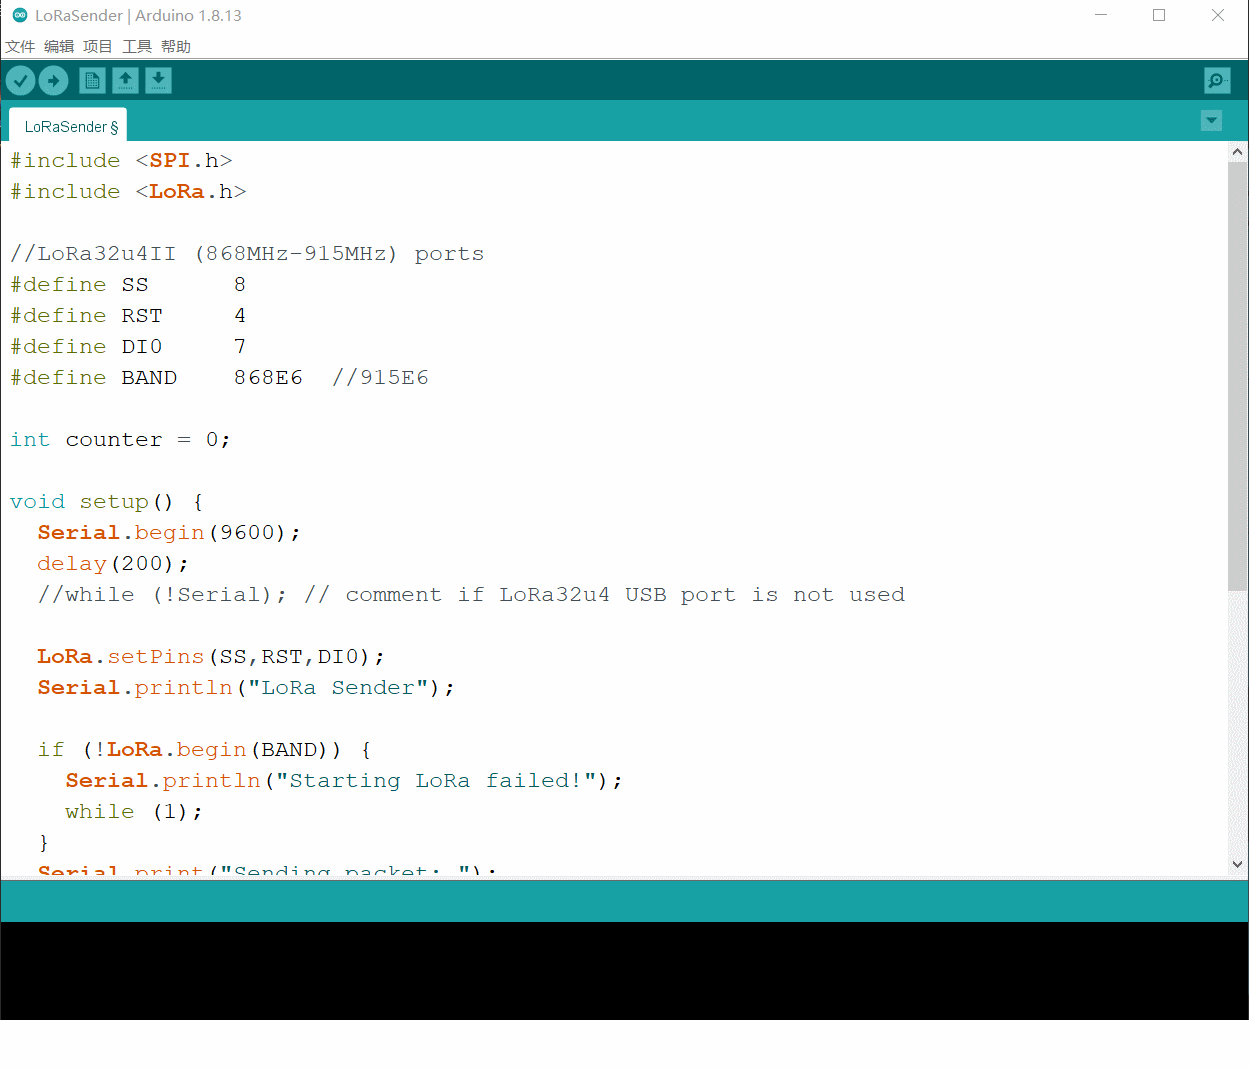1249x1068 pixels.
Task: Click the editor scrollbar up arrow
Action: (x=1238, y=152)
